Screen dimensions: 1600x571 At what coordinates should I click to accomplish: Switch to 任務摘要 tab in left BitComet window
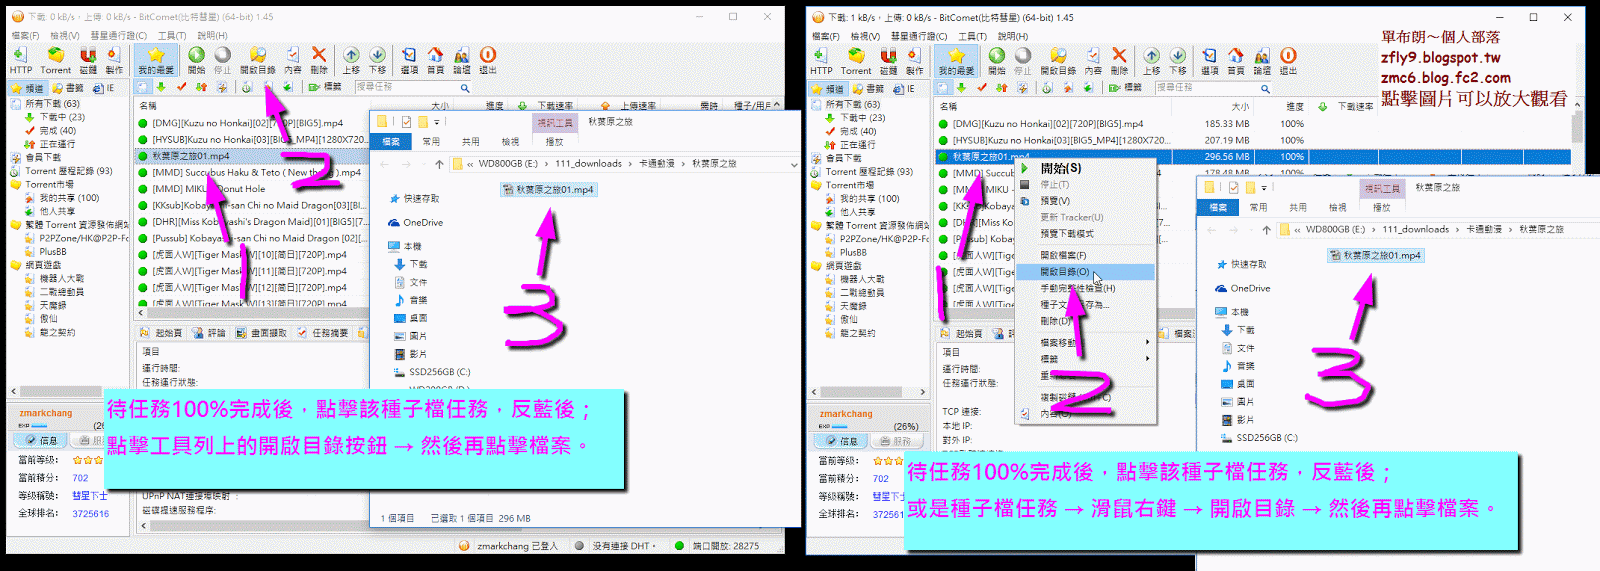click(324, 333)
